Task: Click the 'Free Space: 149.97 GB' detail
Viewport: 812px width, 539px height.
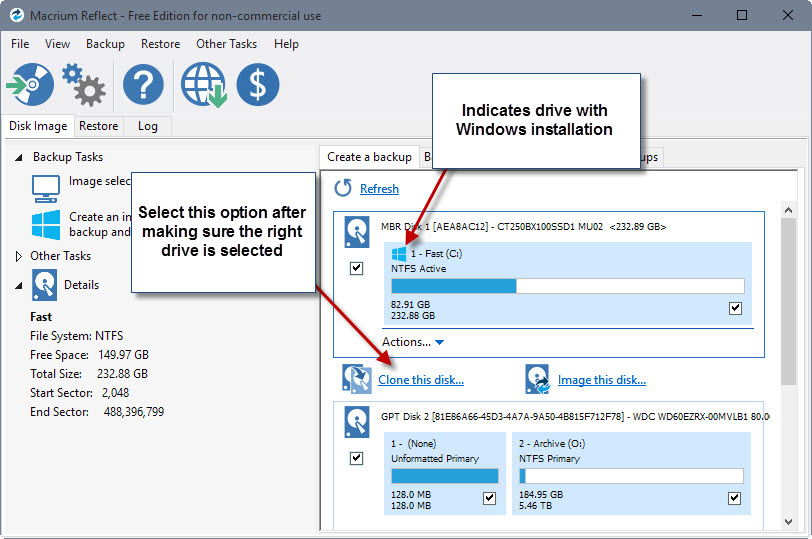Action: (89, 355)
